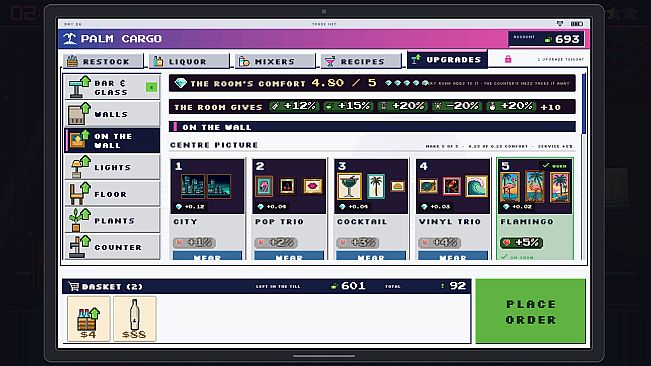Click the -20% room penalty chip
The width and height of the screenshot is (651, 366).
pyautogui.click(x=456, y=106)
